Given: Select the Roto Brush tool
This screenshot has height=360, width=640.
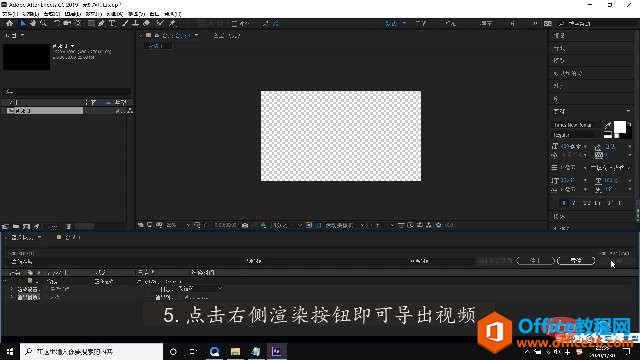Looking at the screenshot, I should click(160, 24).
